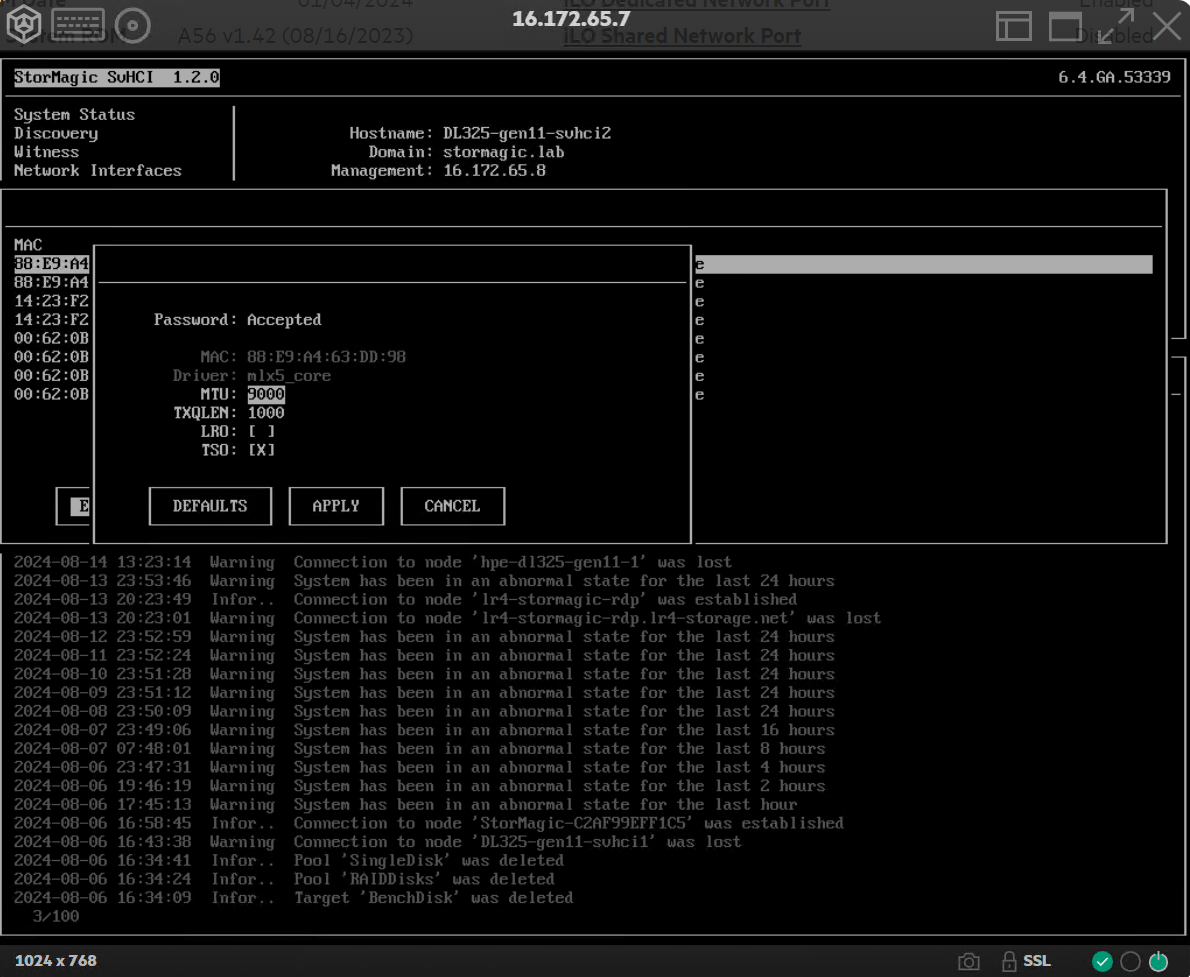This screenshot has width=1190, height=977.
Task: Toggle full screen with arrows icon
Action: pyautogui.click(x=1116, y=26)
